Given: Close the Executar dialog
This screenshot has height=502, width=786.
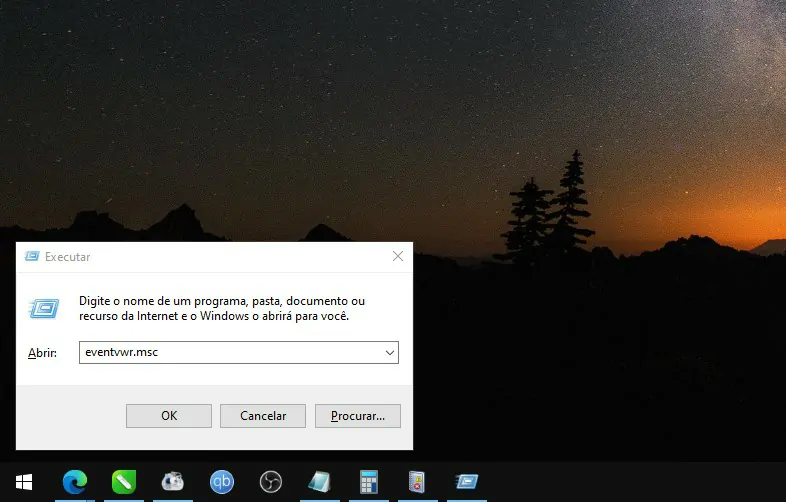Looking at the screenshot, I should point(398,256).
